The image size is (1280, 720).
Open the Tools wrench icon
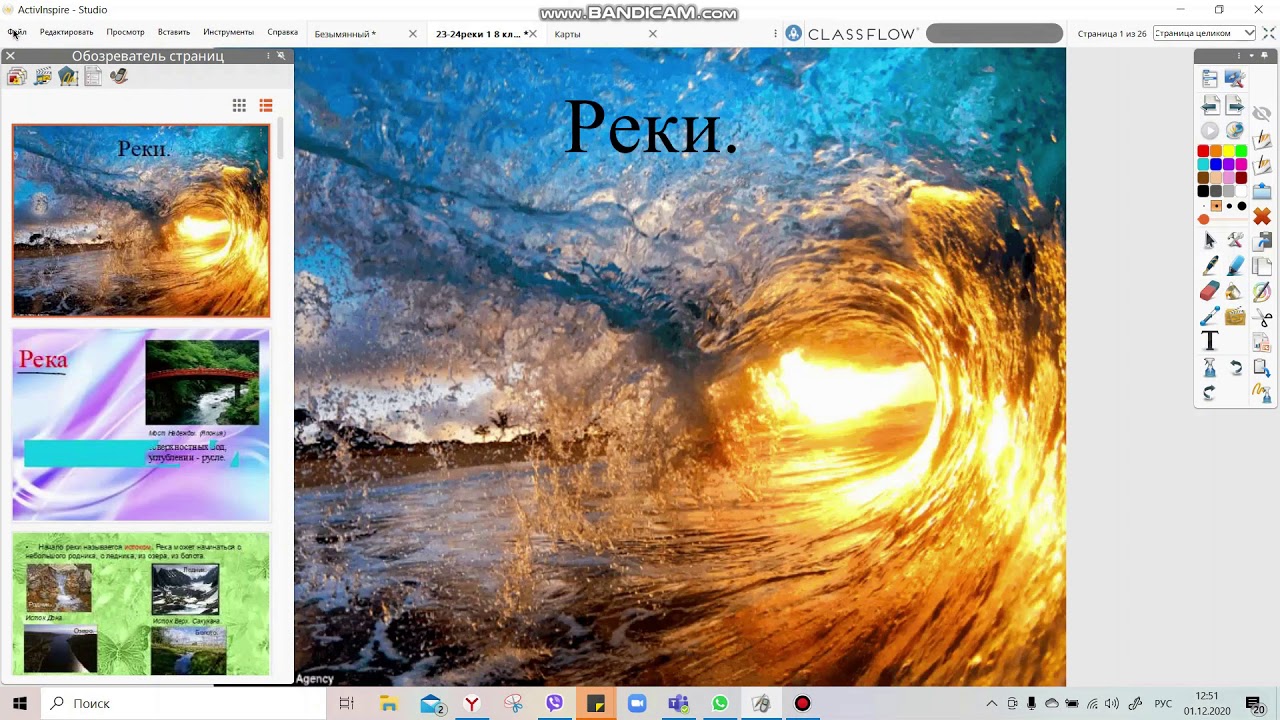click(1235, 241)
